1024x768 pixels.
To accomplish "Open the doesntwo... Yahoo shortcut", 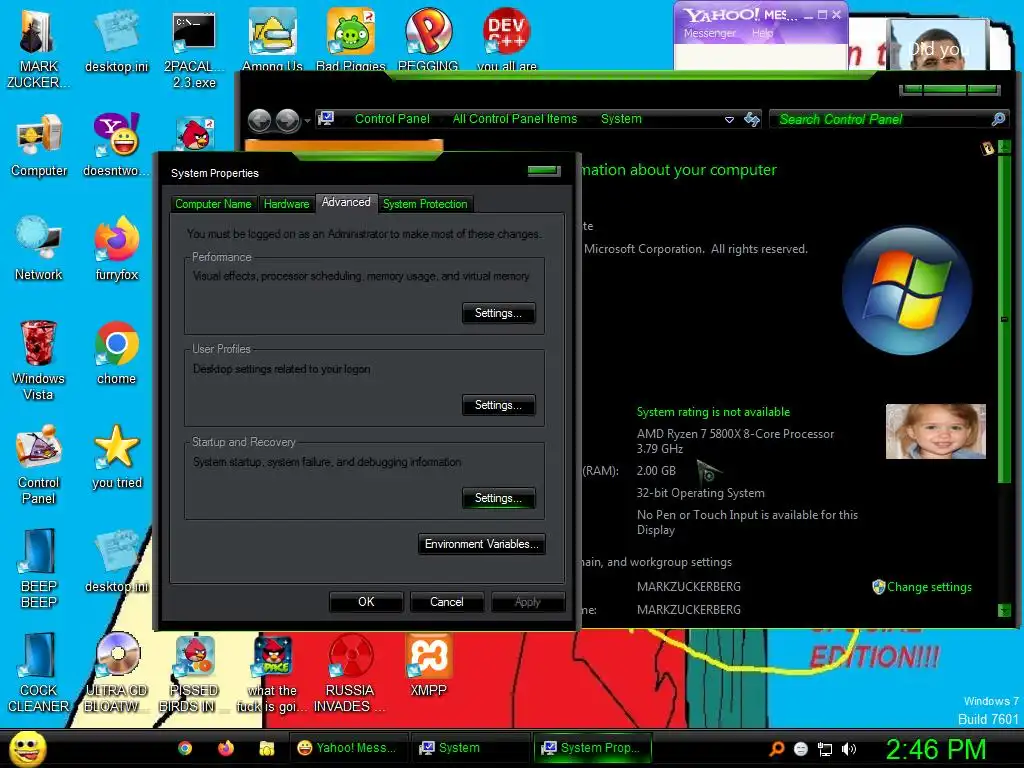I will point(116,145).
